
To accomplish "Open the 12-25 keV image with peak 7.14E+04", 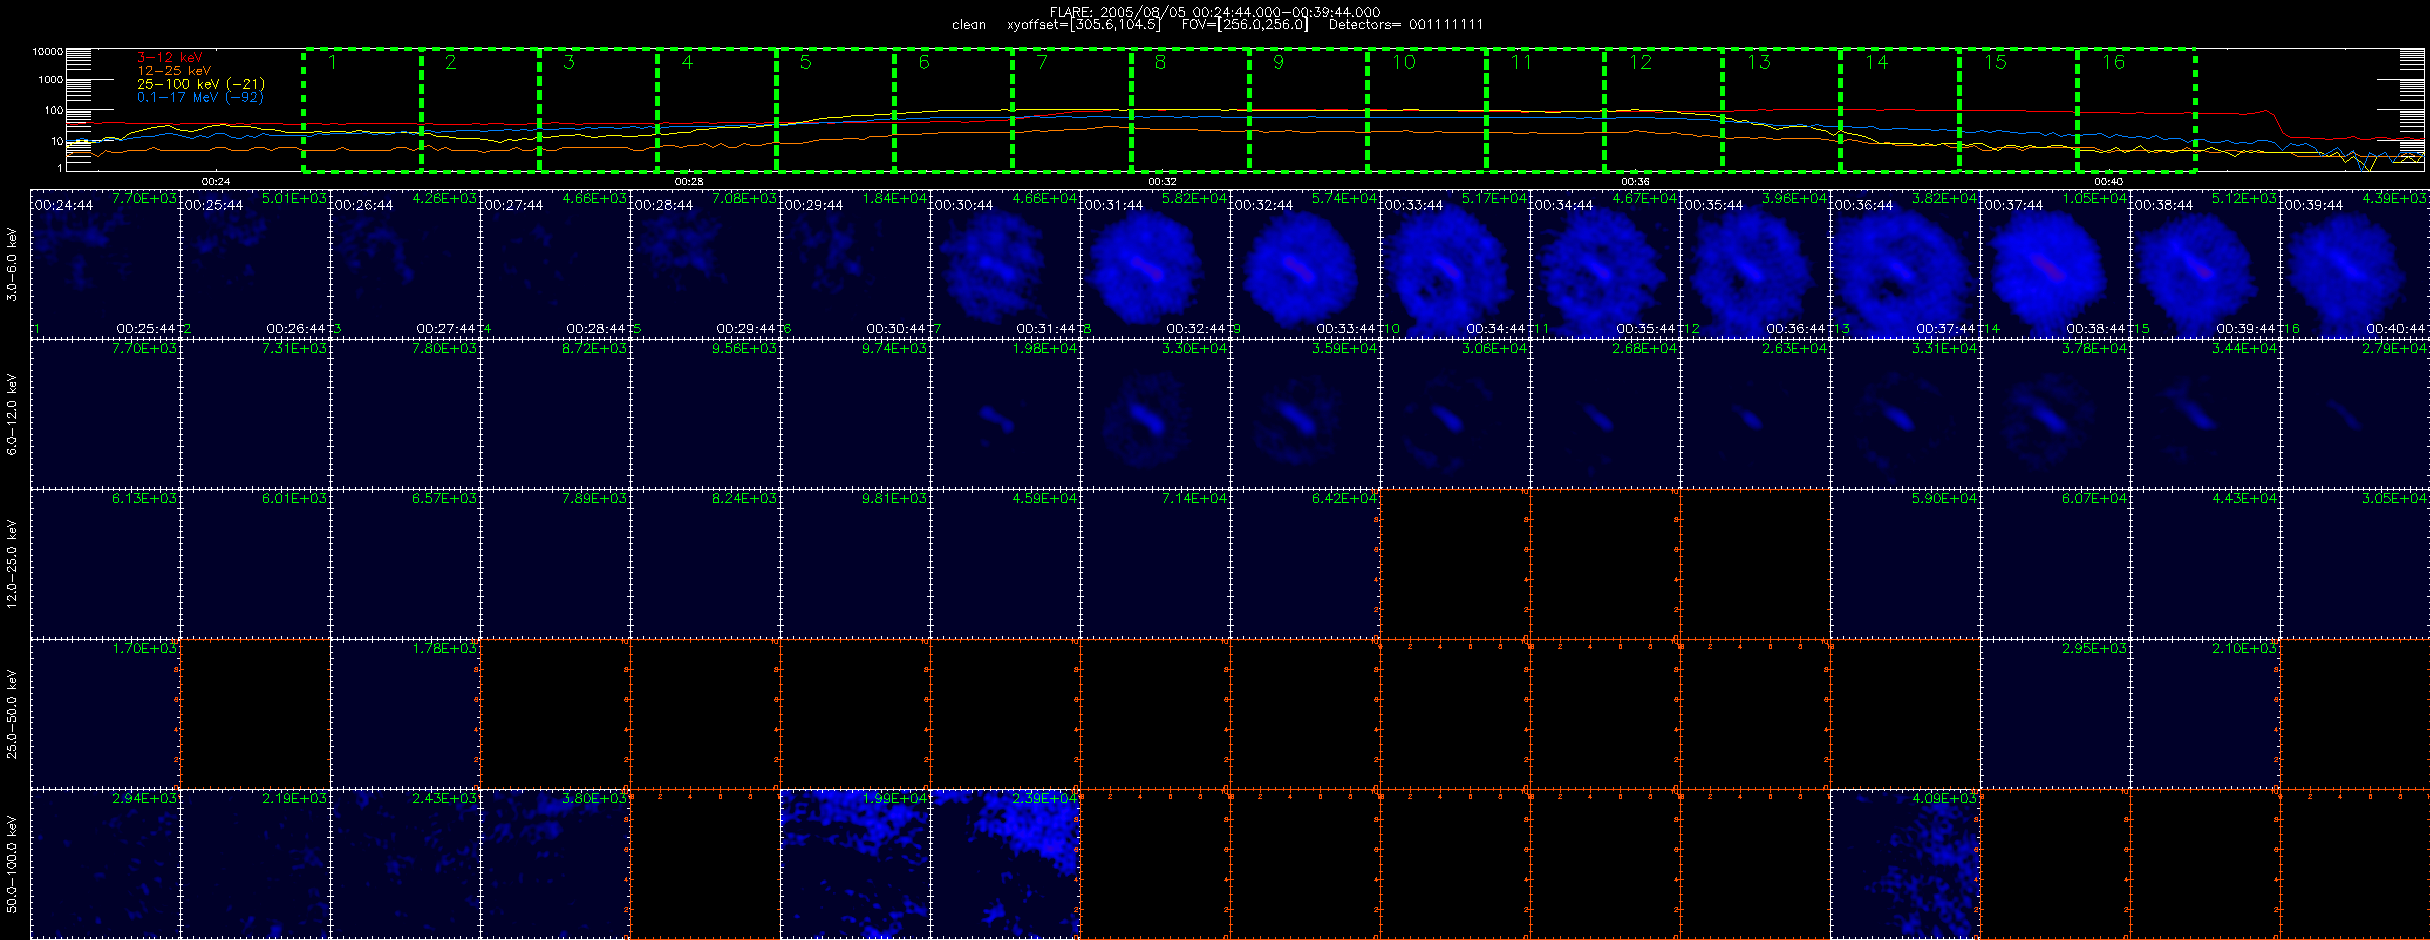I will tap(1155, 564).
